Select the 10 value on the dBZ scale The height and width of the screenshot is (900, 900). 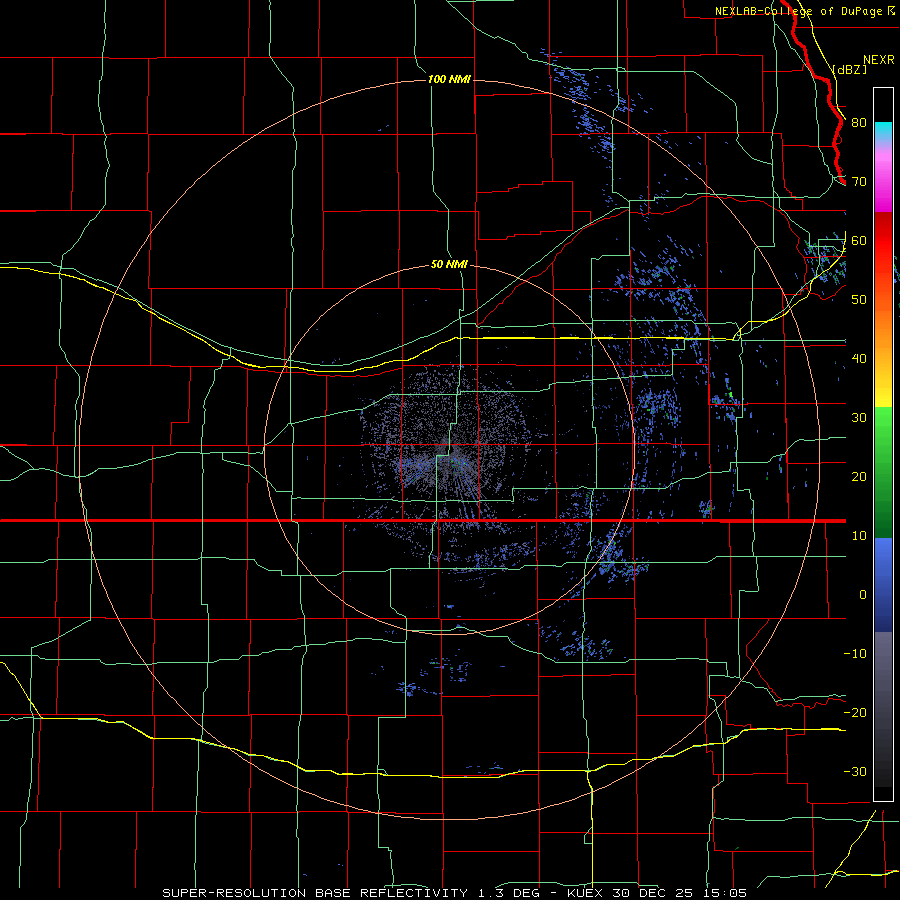point(859,536)
